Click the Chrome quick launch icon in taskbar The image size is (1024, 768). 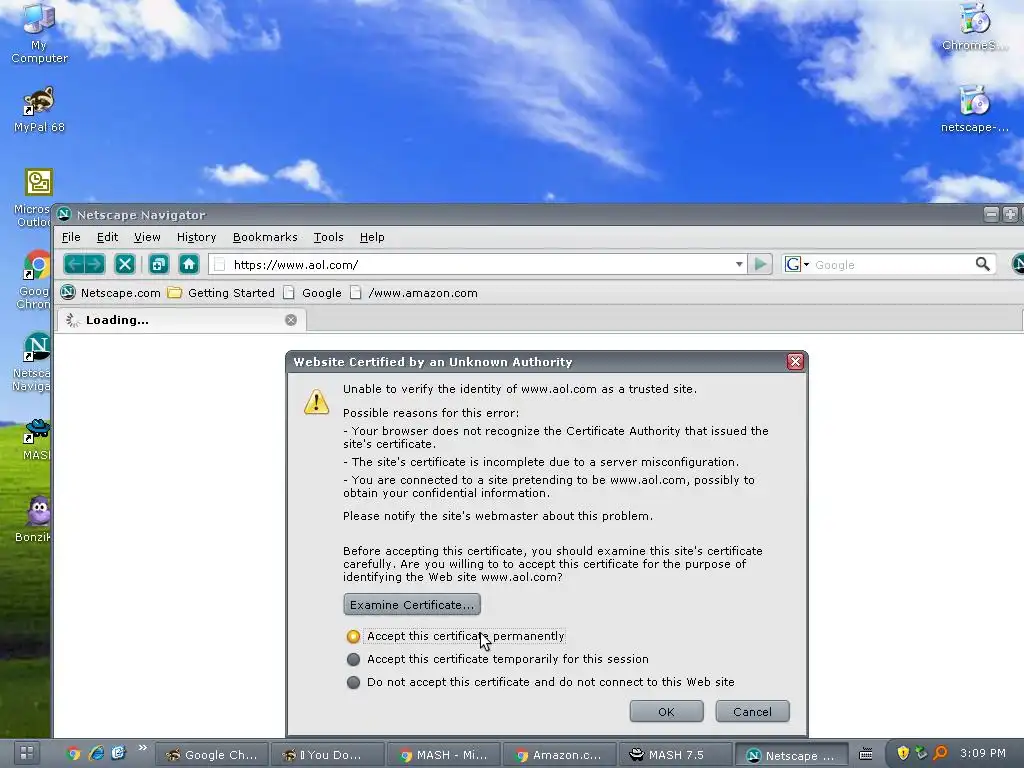[73, 754]
